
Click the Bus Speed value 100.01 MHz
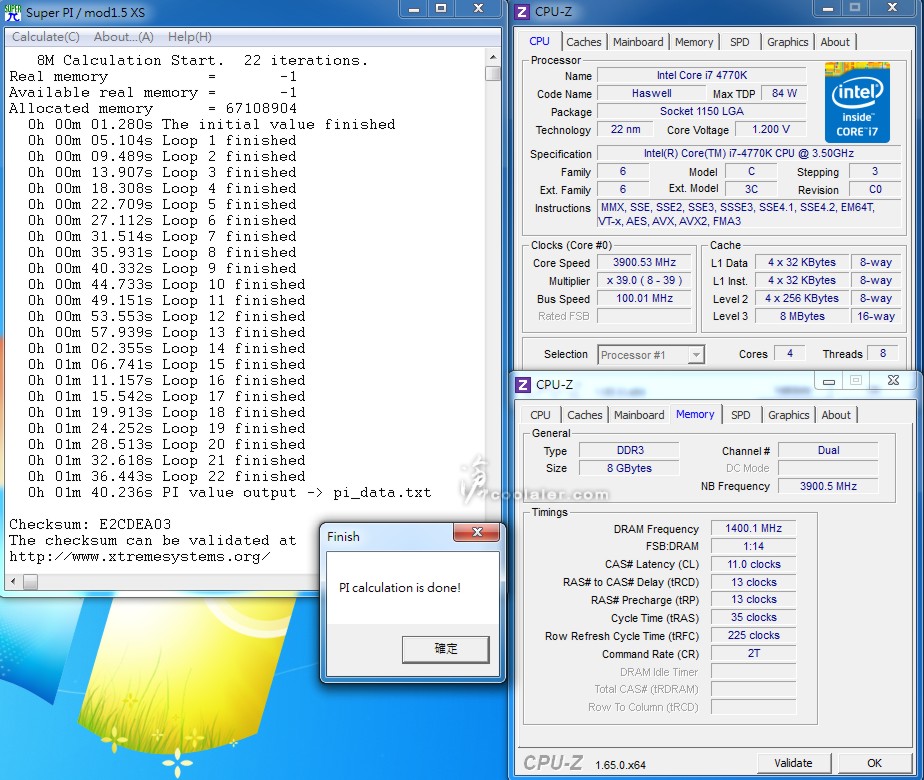[x=644, y=298]
